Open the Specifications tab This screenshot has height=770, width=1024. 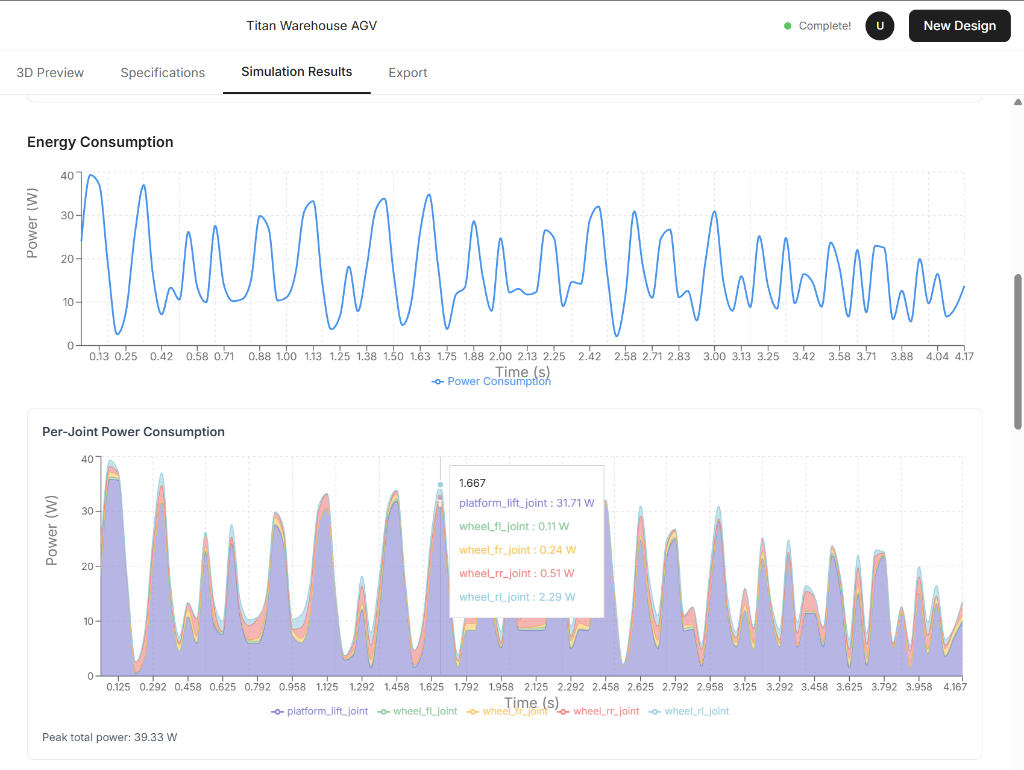(x=162, y=72)
